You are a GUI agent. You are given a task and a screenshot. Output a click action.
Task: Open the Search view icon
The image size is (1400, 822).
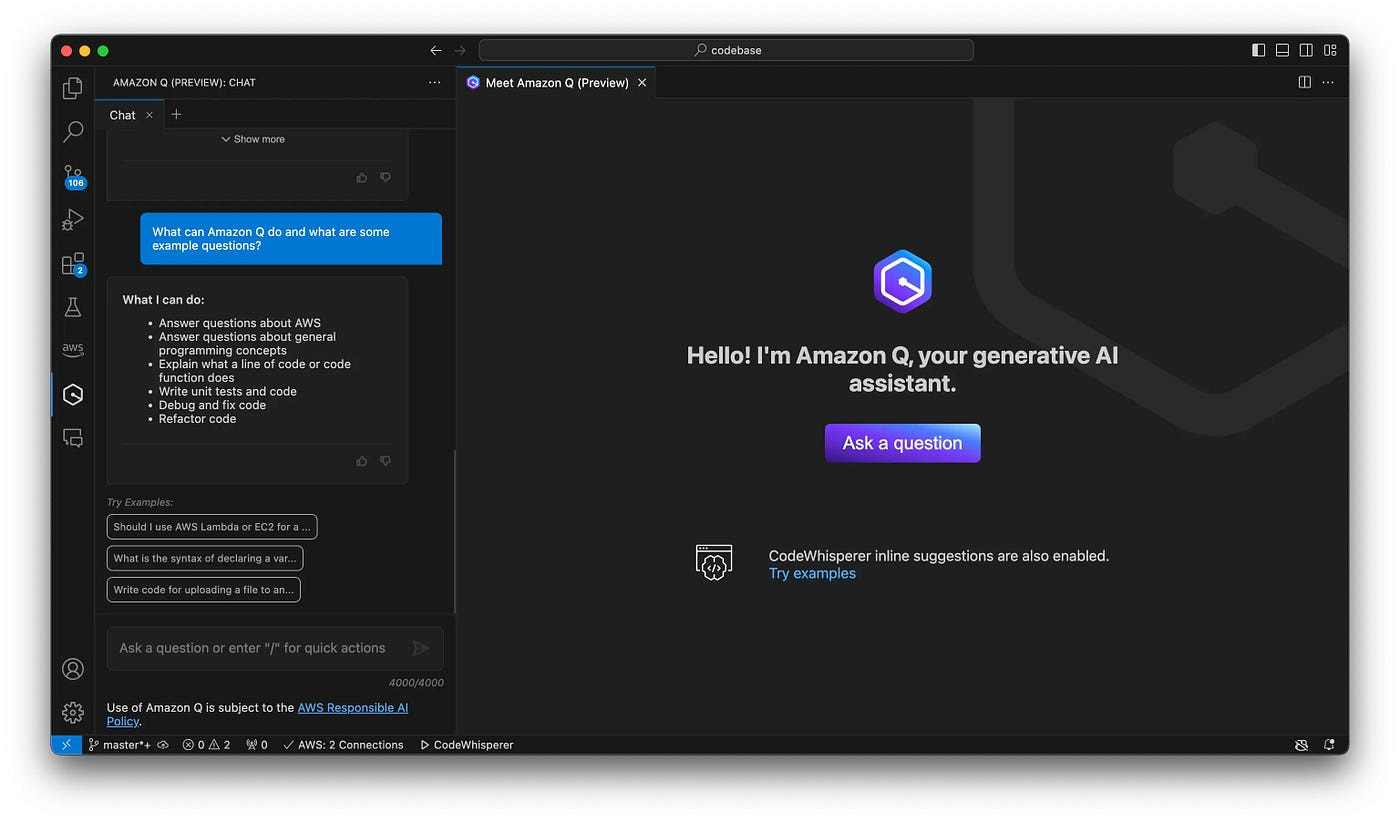[x=73, y=132]
